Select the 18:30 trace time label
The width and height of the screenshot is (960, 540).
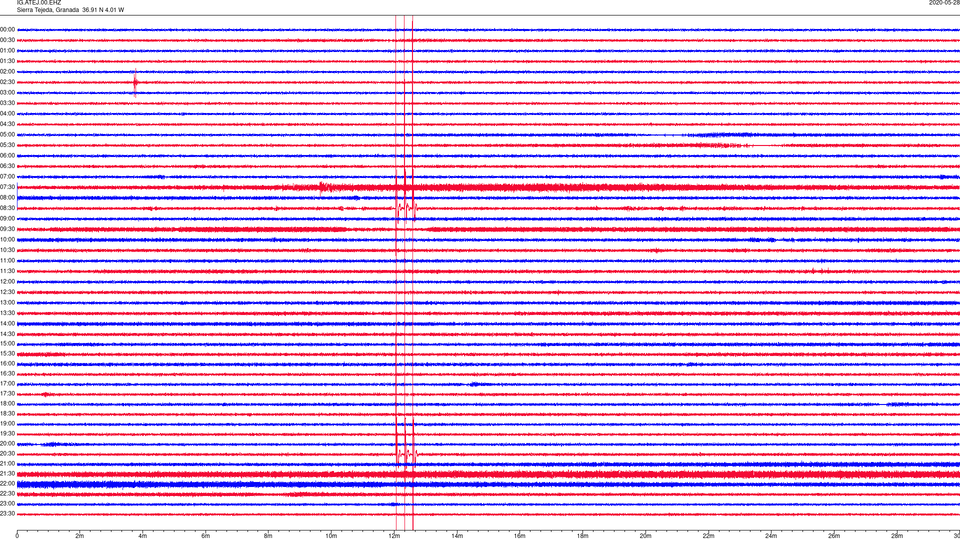click(x=7, y=414)
